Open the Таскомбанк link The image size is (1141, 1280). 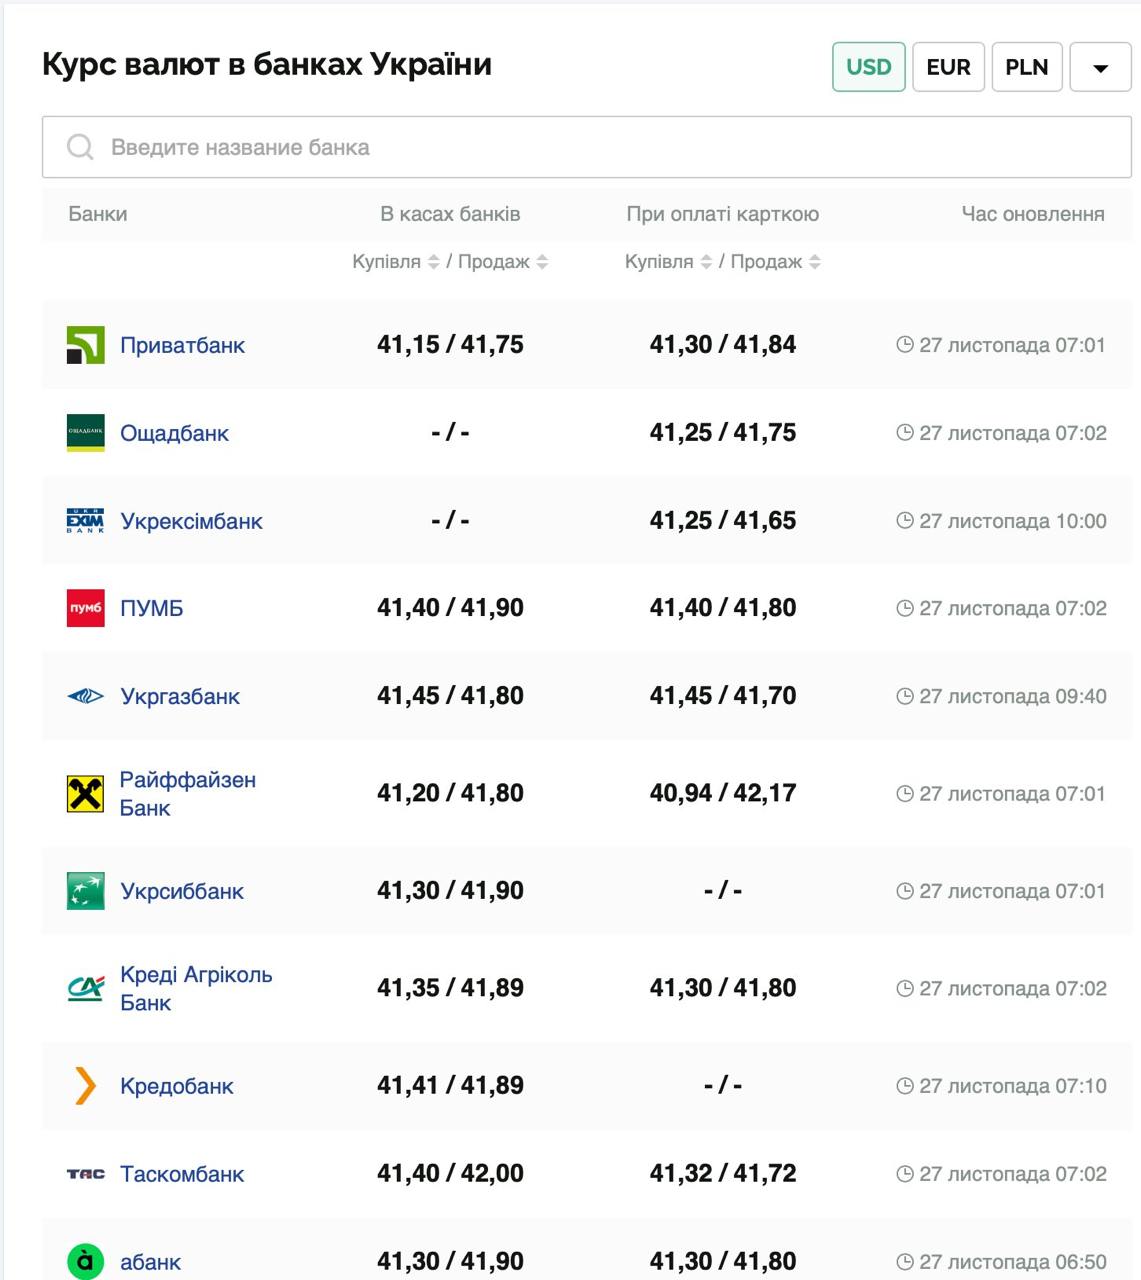[182, 1174]
